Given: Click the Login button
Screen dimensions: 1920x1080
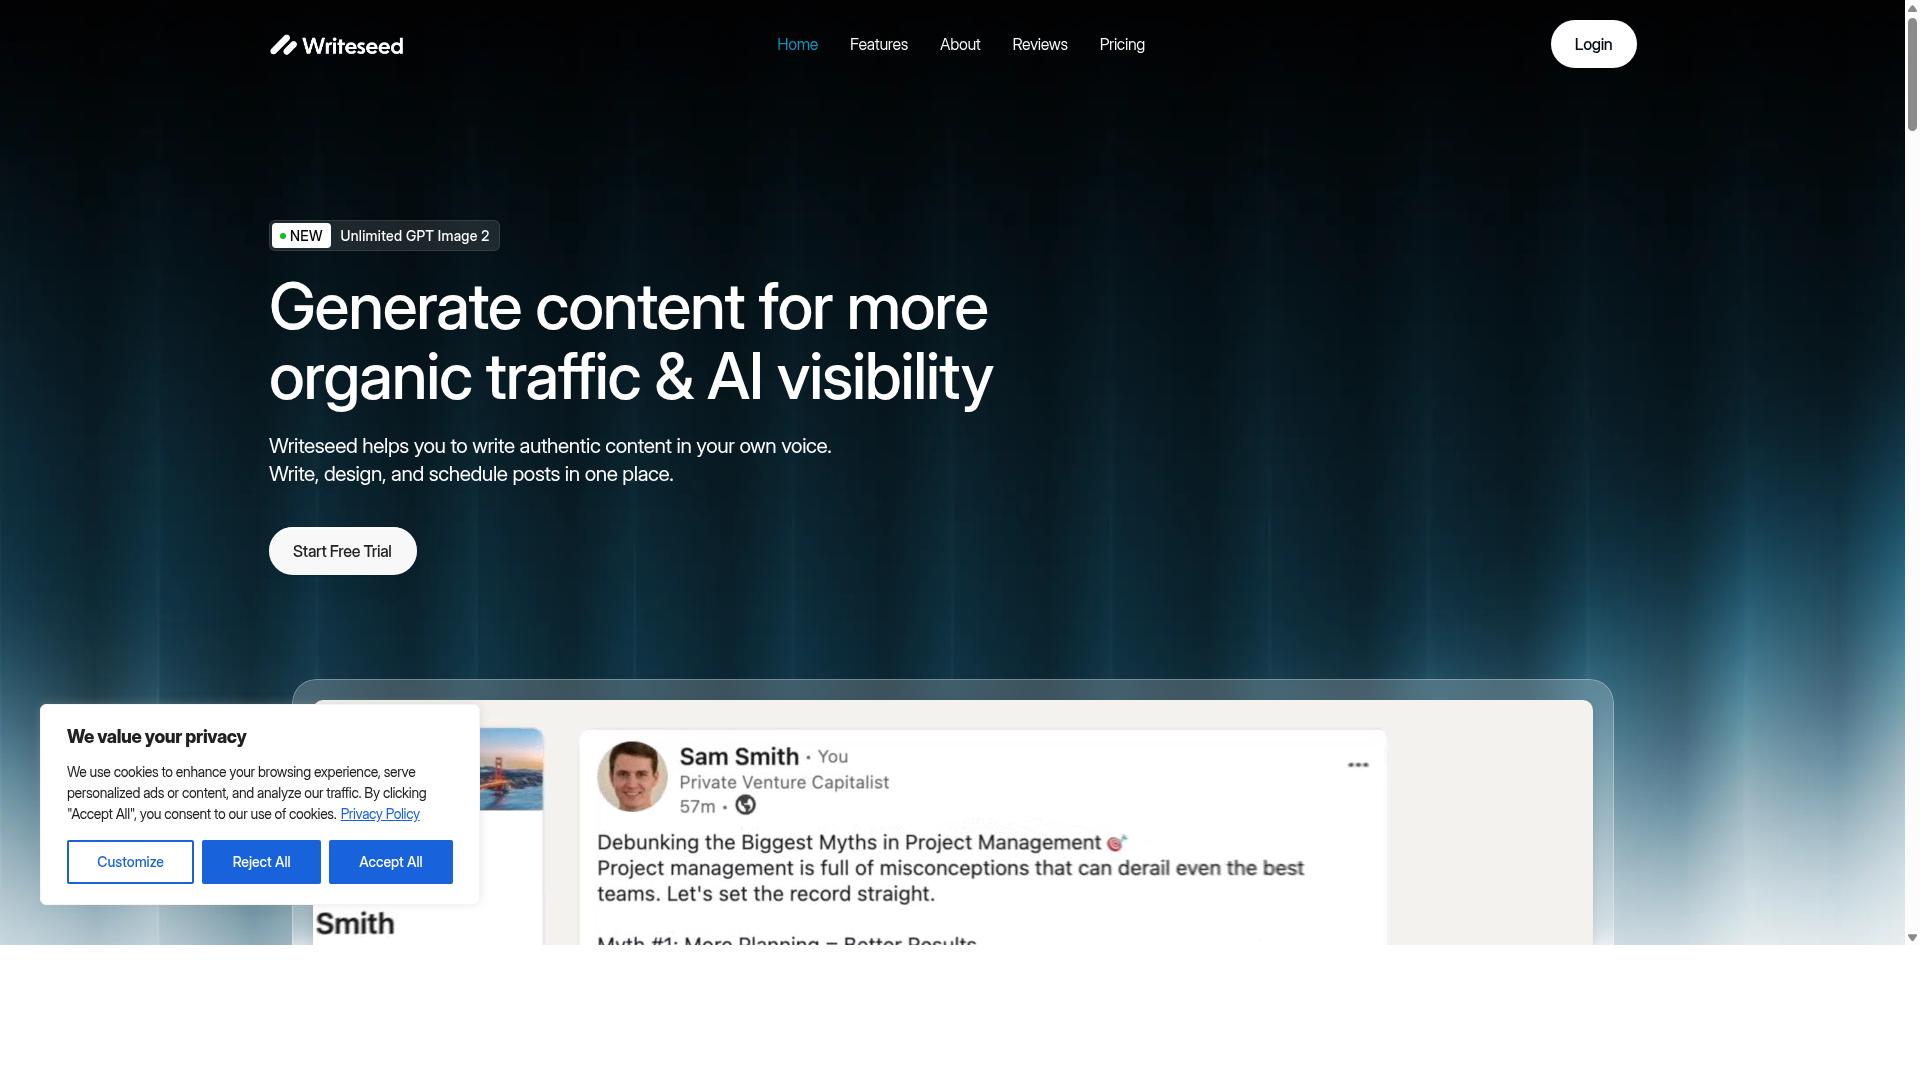Looking at the screenshot, I should tap(1593, 44).
